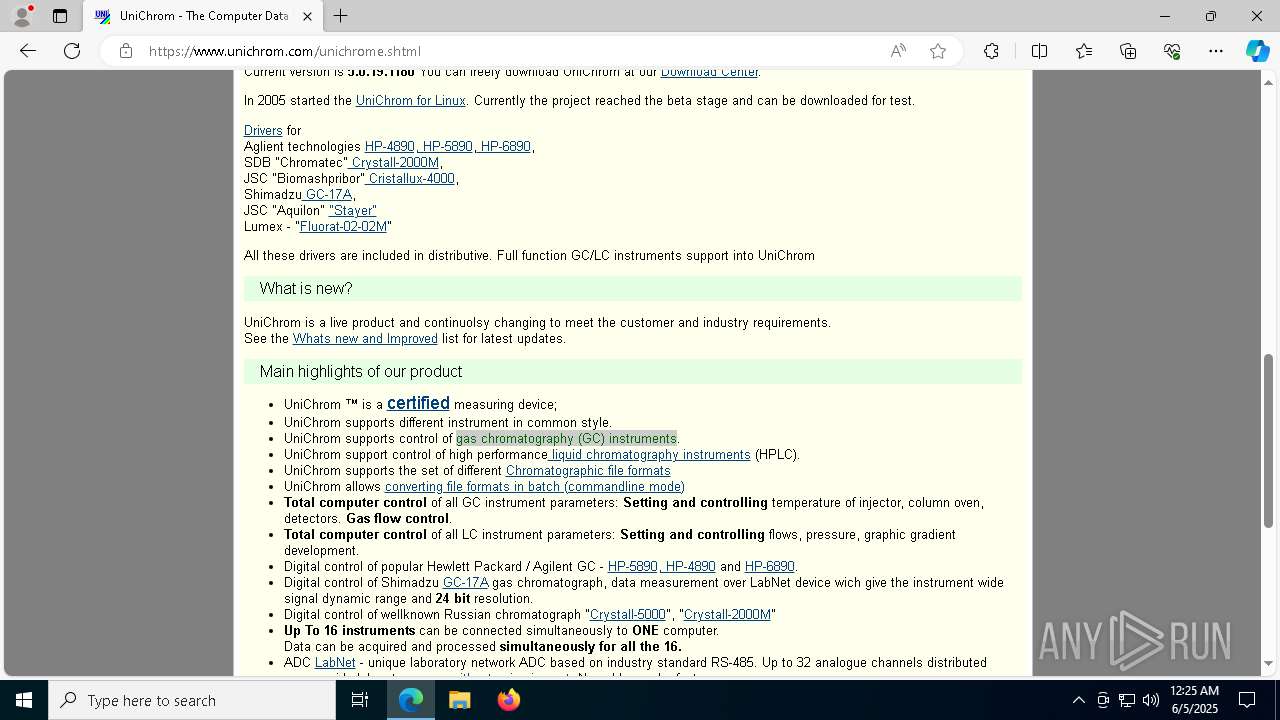Click the What is new? heading
This screenshot has height=720, width=1280.
point(306,289)
